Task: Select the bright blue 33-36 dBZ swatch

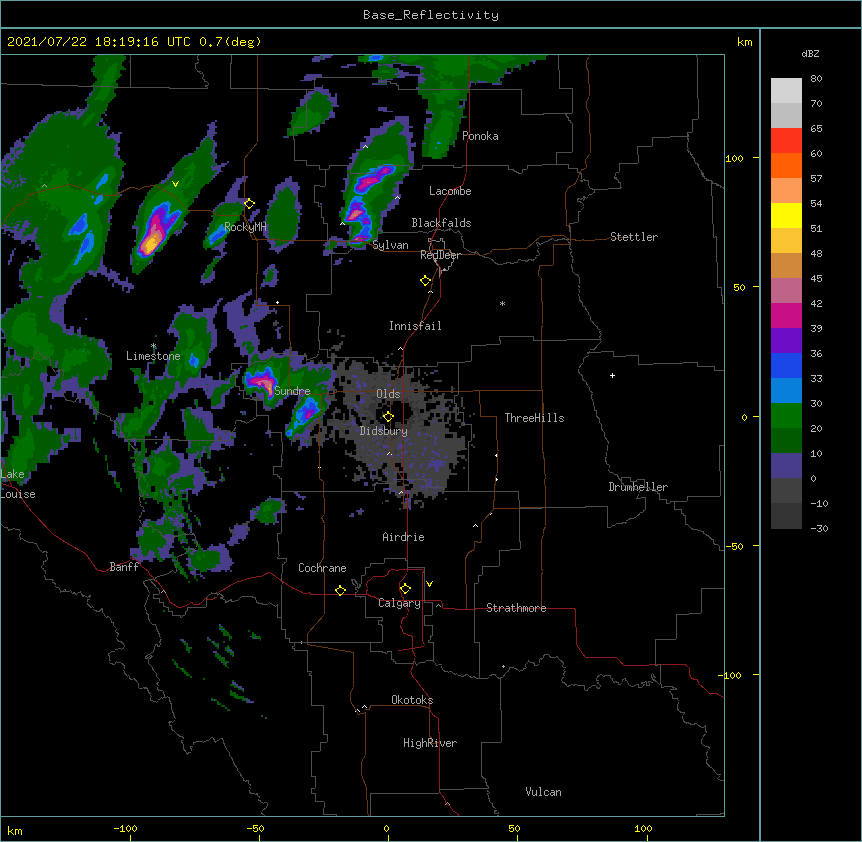Action: [x=786, y=365]
